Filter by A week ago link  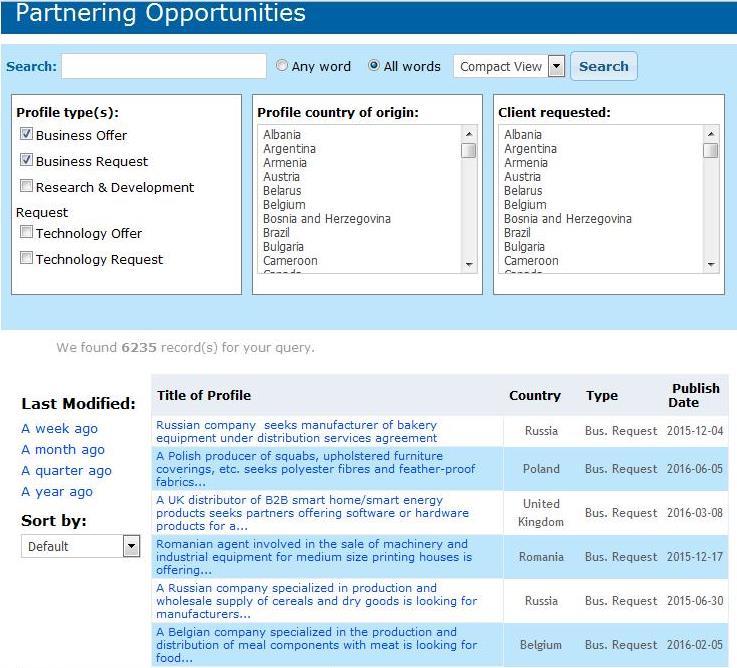[60, 429]
